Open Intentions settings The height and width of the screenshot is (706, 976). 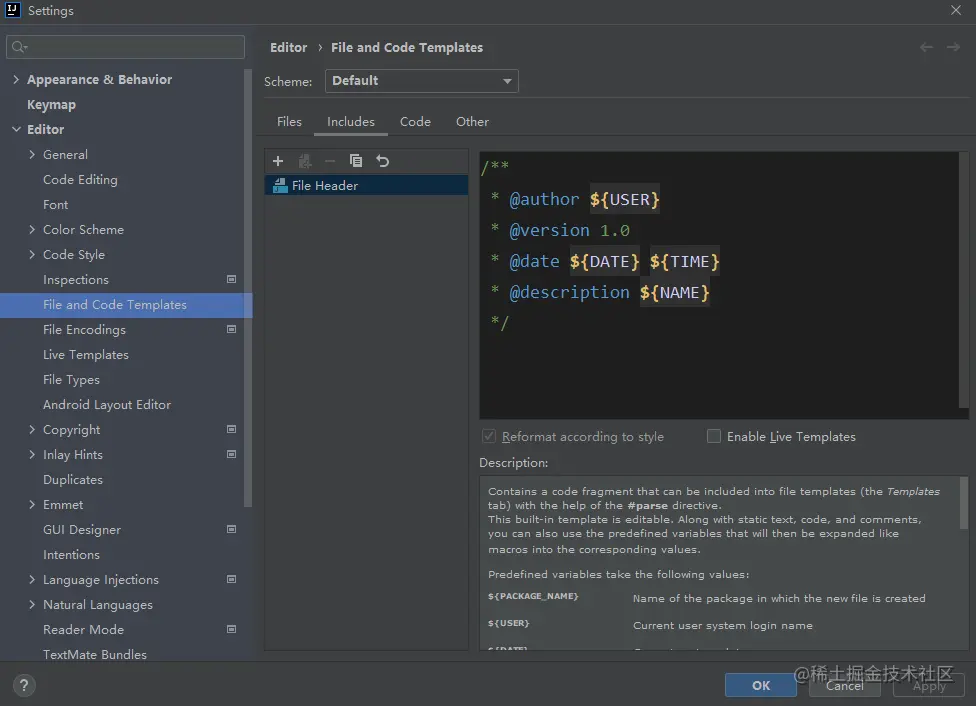coord(71,555)
